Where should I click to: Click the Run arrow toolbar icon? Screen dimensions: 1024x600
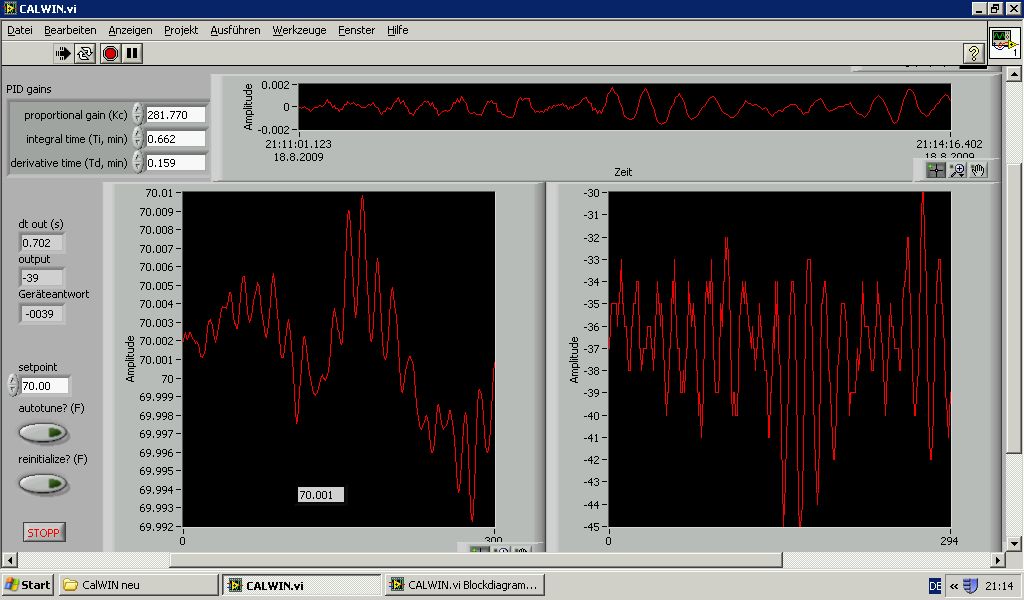(63, 53)
